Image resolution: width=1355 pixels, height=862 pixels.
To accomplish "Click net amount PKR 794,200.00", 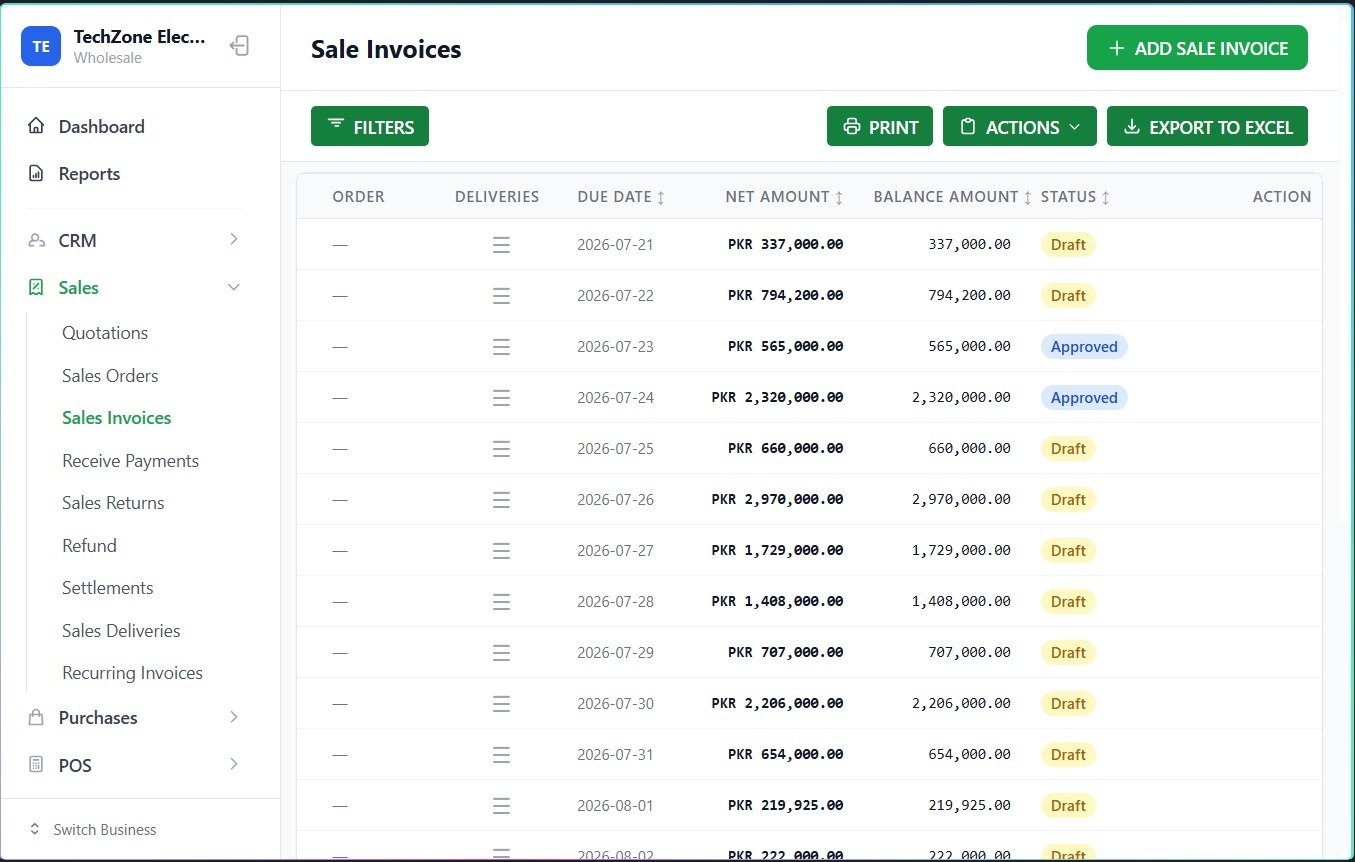I will (785, 295).
